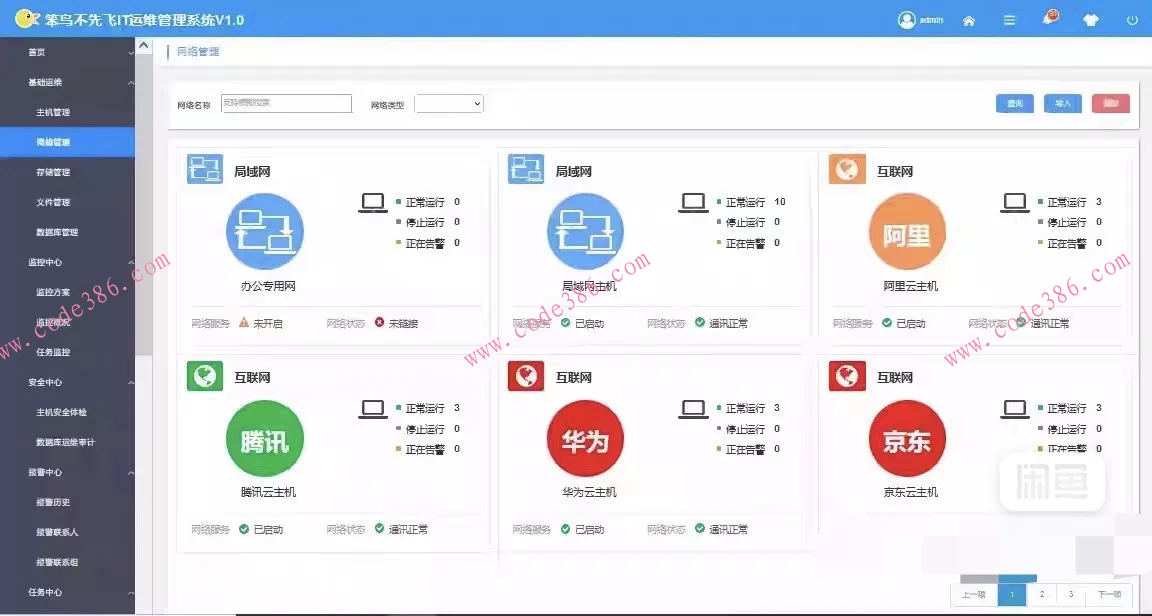Image resolution: width=1152 pixels, height=616 pixels.
Task: Click the LAN network icon on 办公专用网 card
Action: click(204, 169)
